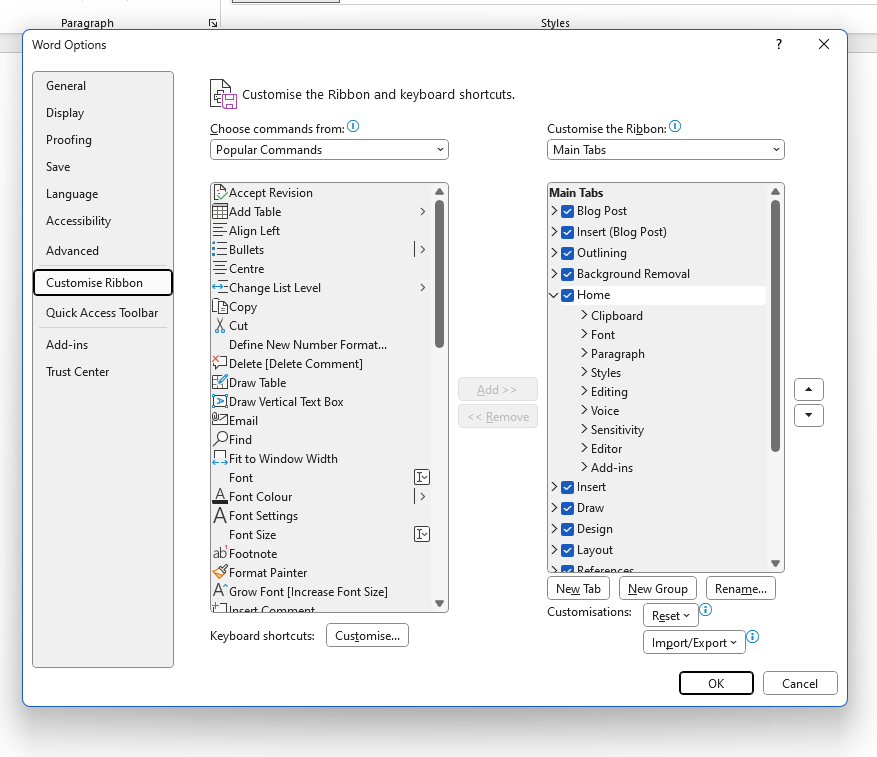
Task: Open the Customise the Ribbon dropdown
Action: (666, 150)
